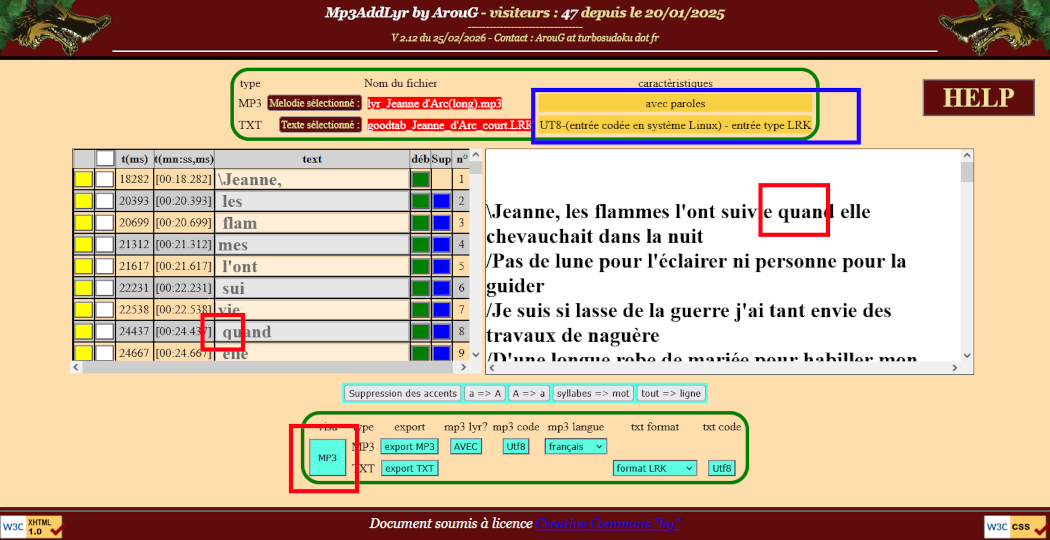Click the 'Melodie sélectionné' label button

314,103
